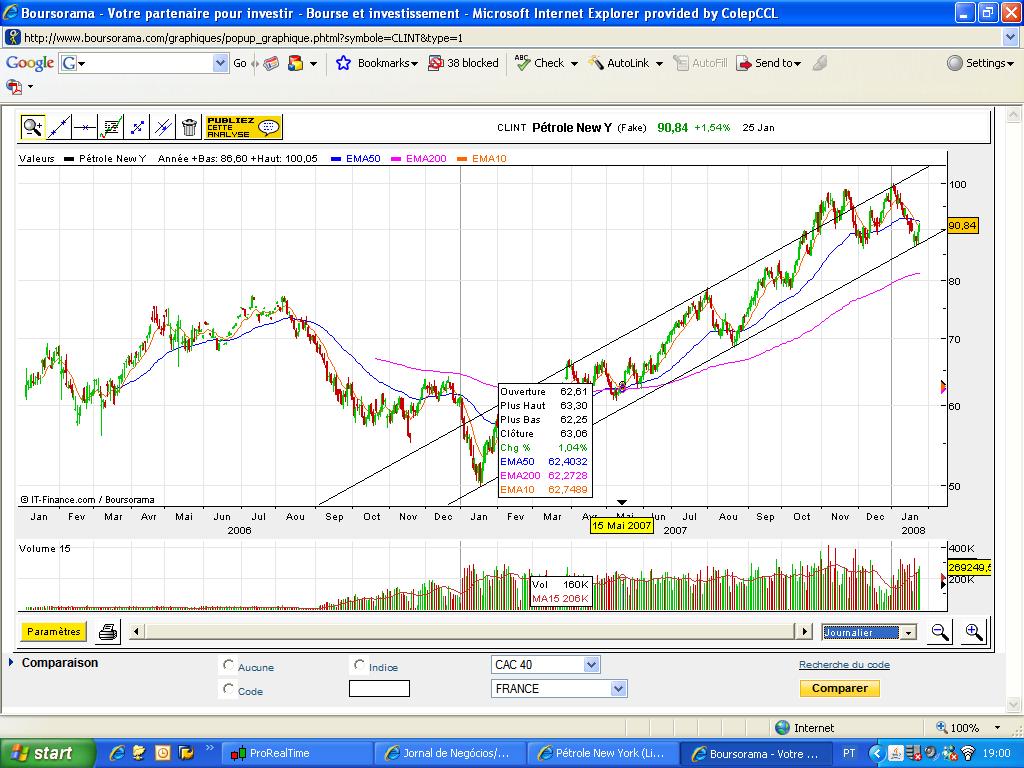Click the right arrow of the chart scrollbar
This screenshot has width=1024, height=768.
[x=804, y=632]
